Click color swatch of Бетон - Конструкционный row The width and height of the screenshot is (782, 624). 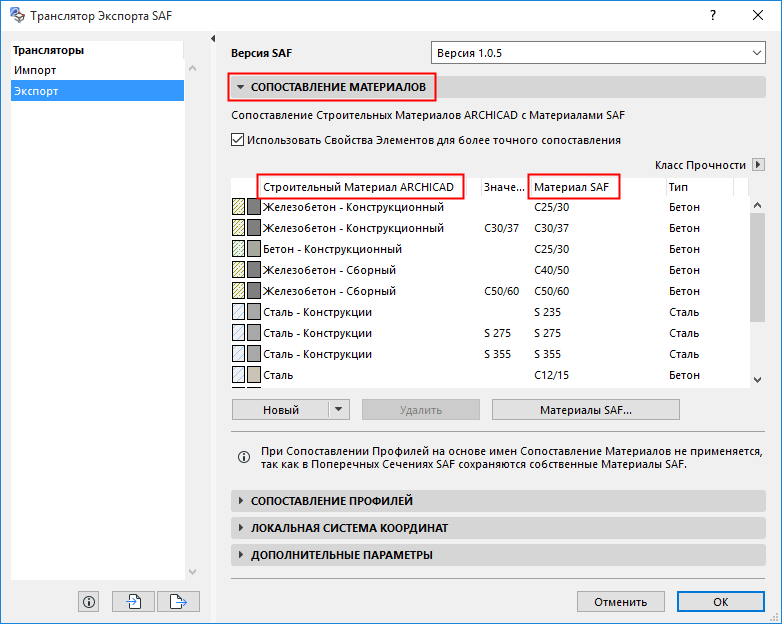coord(254,249)
